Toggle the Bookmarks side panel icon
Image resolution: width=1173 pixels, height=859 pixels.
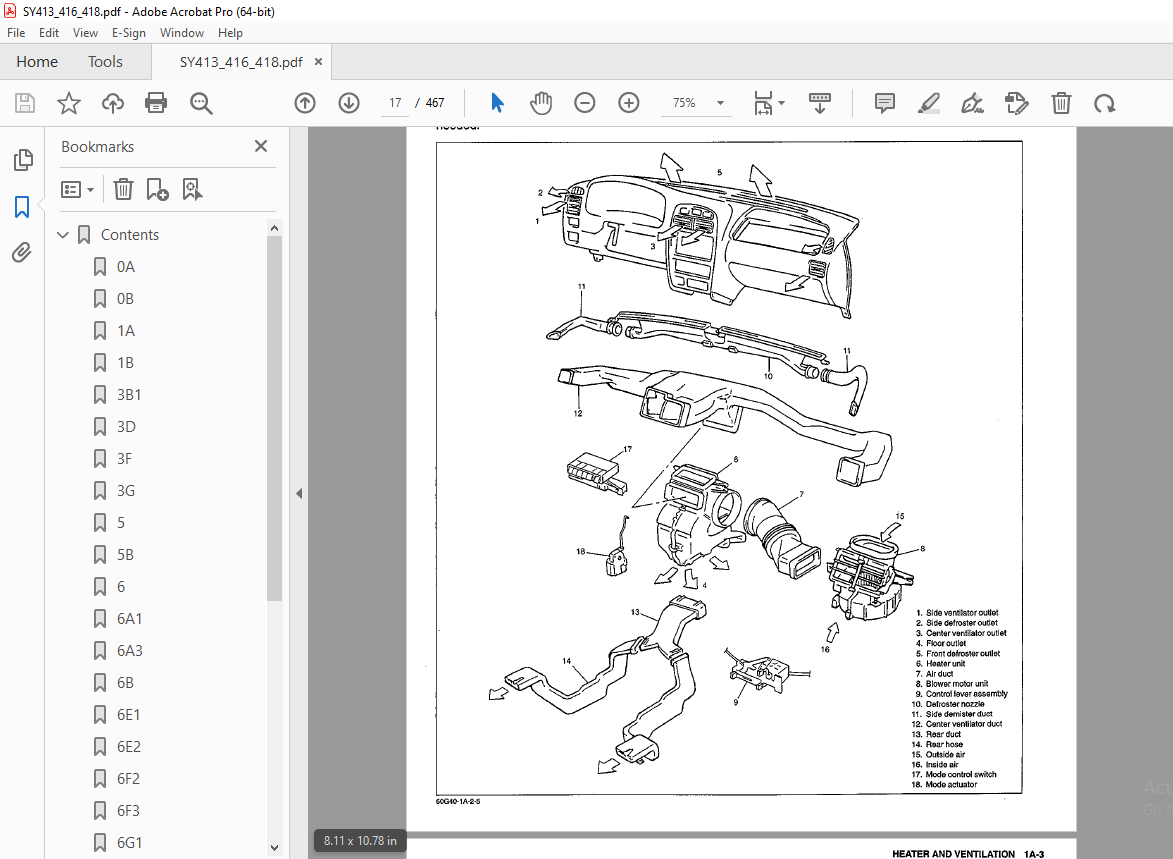point(22,207)
